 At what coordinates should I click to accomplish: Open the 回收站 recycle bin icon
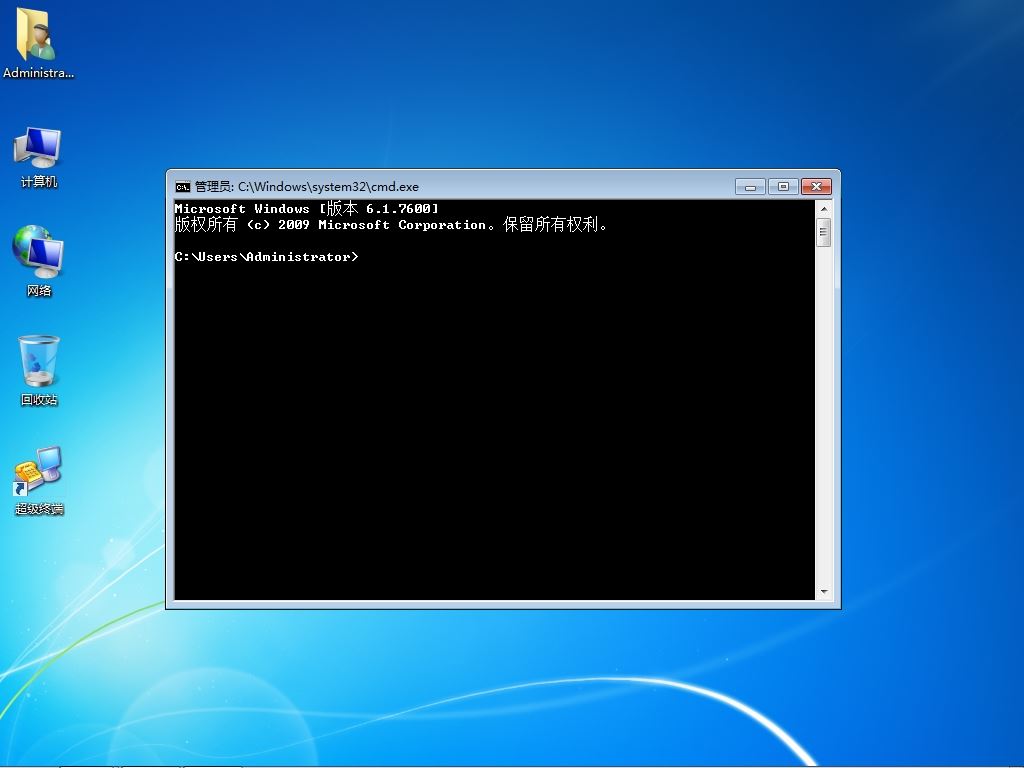39,370
